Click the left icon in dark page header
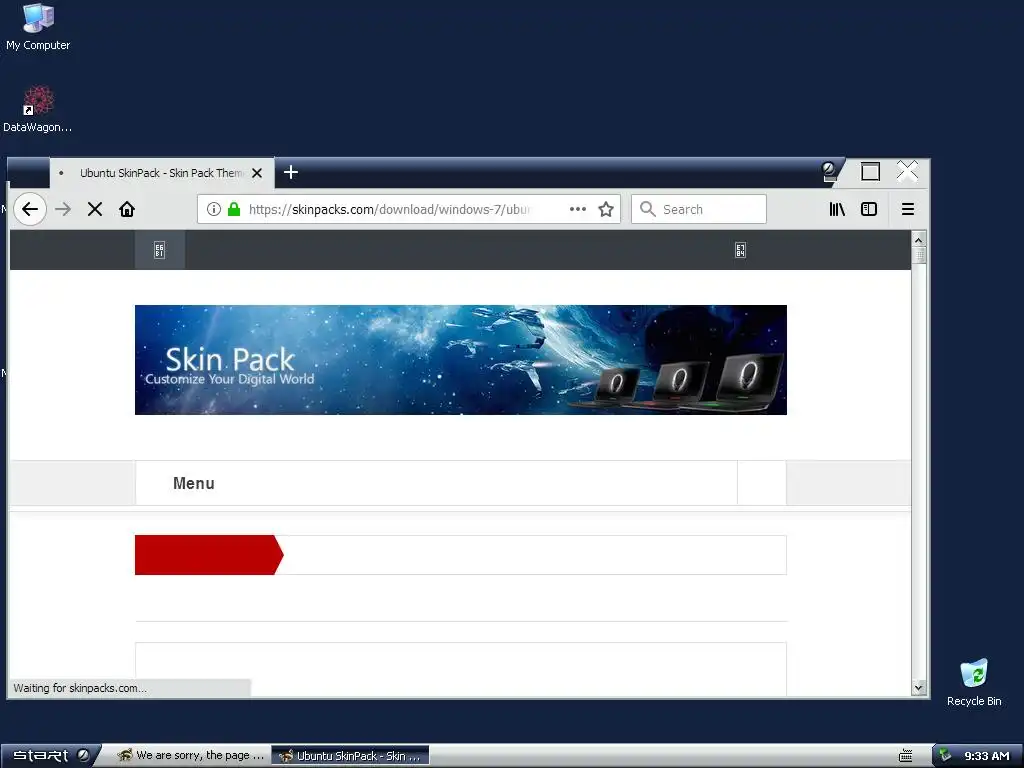This screenshot has width=1024, height=768. tap(159, 249)
